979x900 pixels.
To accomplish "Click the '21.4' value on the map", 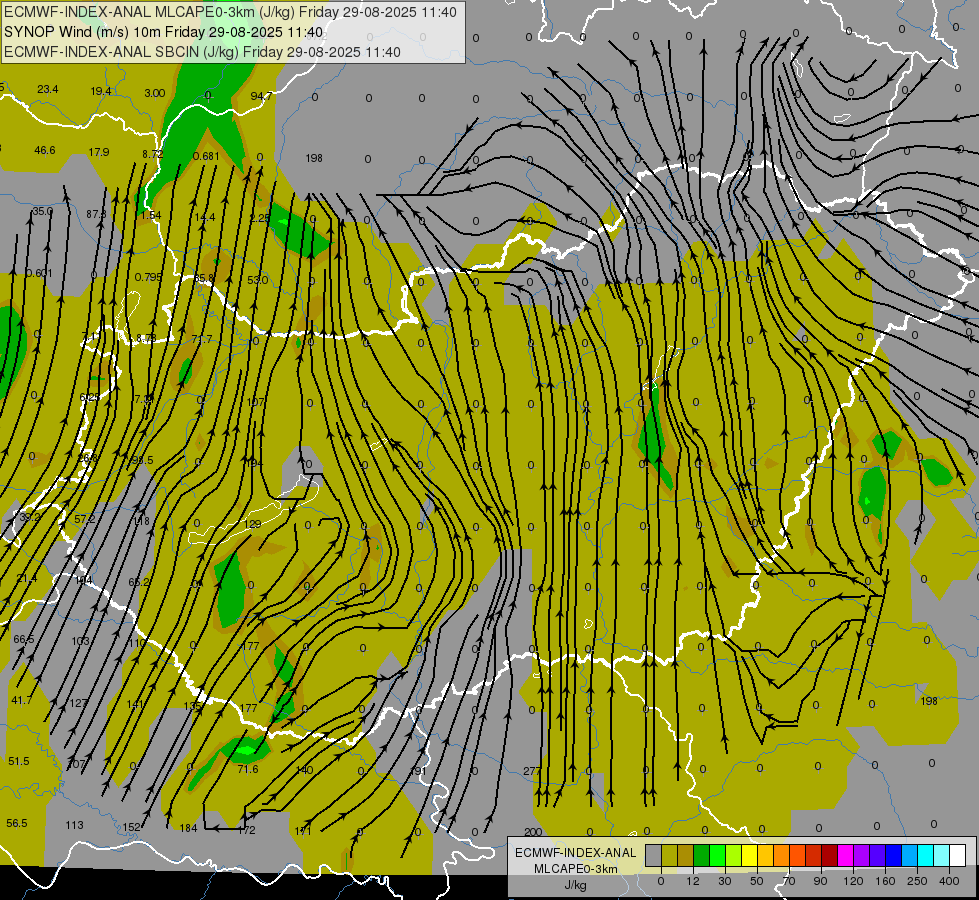I will point(27,578).
